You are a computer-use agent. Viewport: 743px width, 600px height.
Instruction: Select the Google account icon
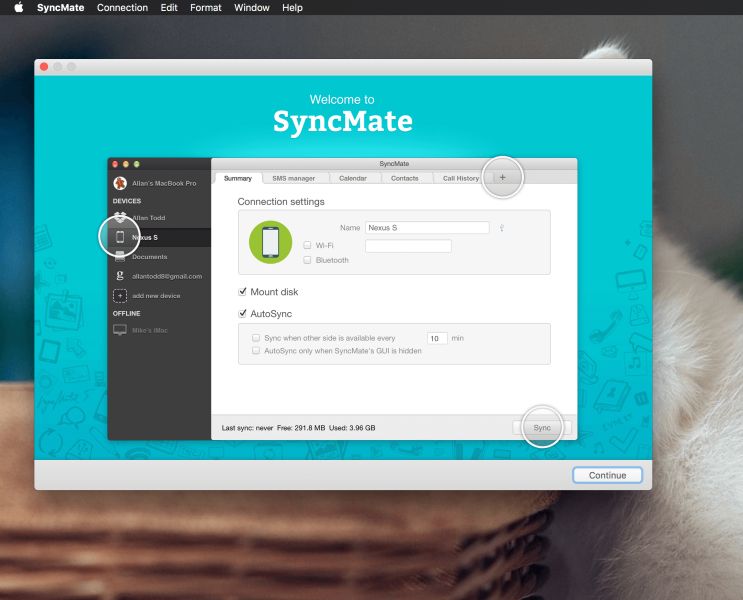pyautogui.click(x=120, y=276)
